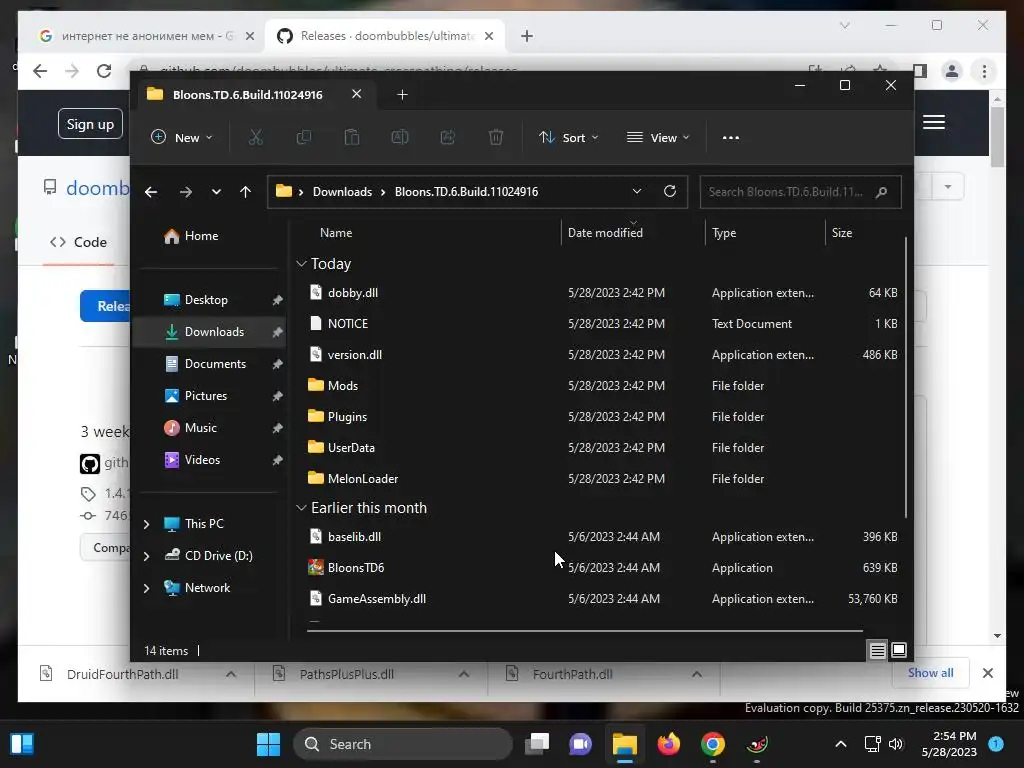
Task: Click Downloads breadcrumb in address bar
Action: 342,191
